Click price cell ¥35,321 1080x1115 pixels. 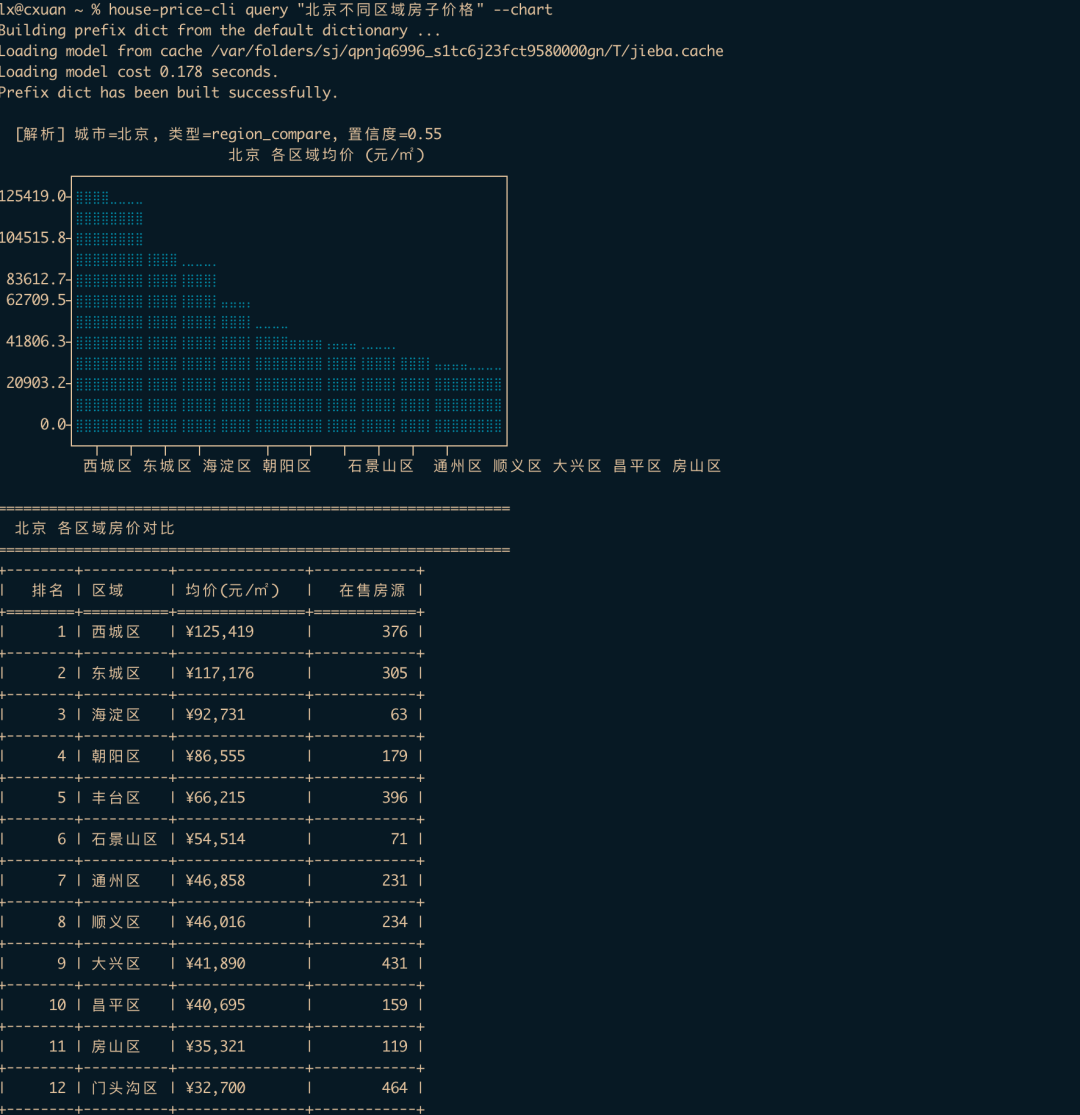click(x=215, y=1047)
